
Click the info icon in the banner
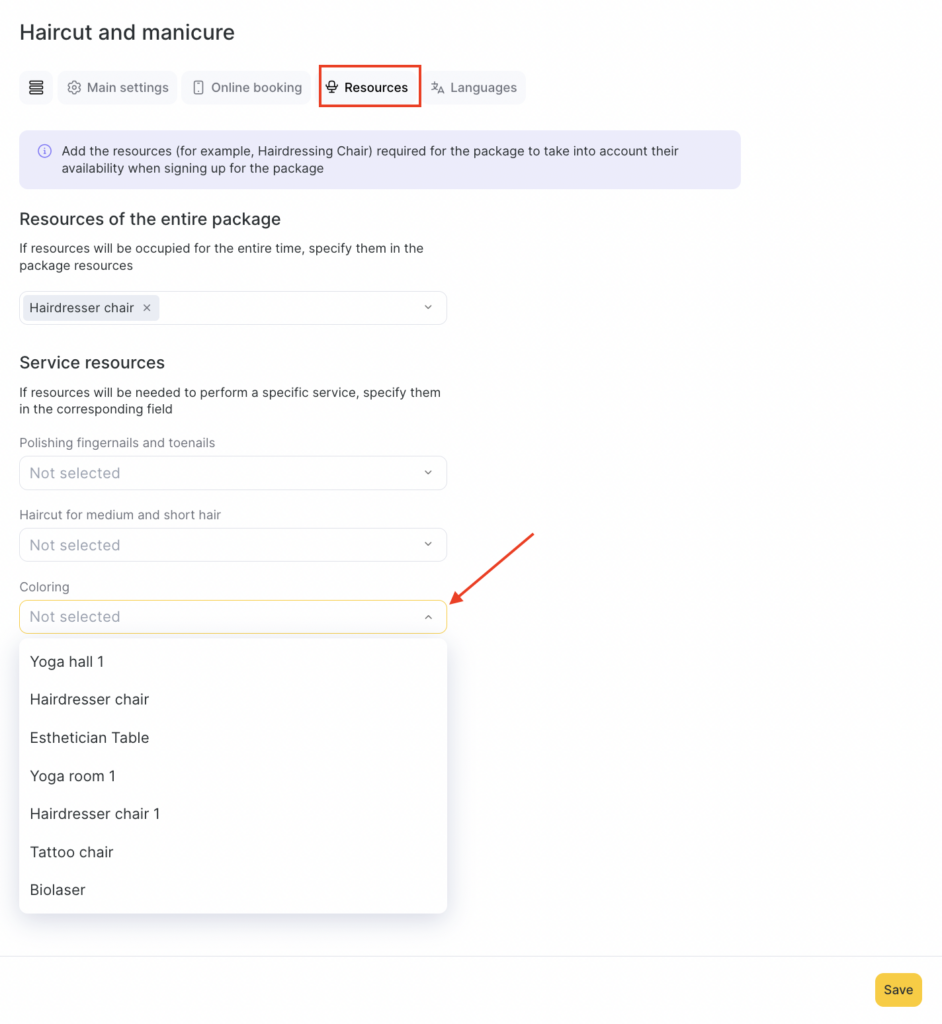[x=44, y=151]
